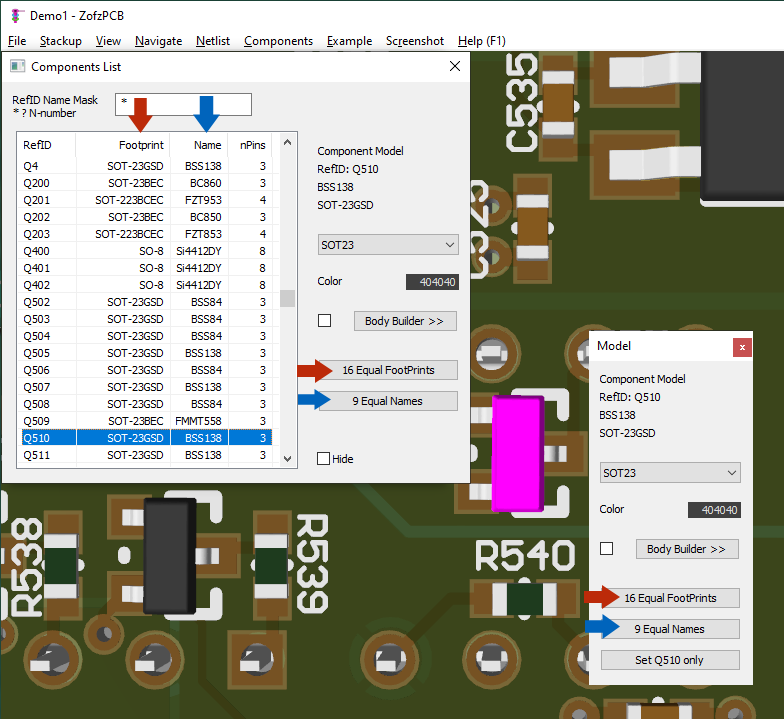The width and height of the screenshot is (784, 719).
Task: Open SOT23 dropdown in Components List
Action: (x=387, y=245)
